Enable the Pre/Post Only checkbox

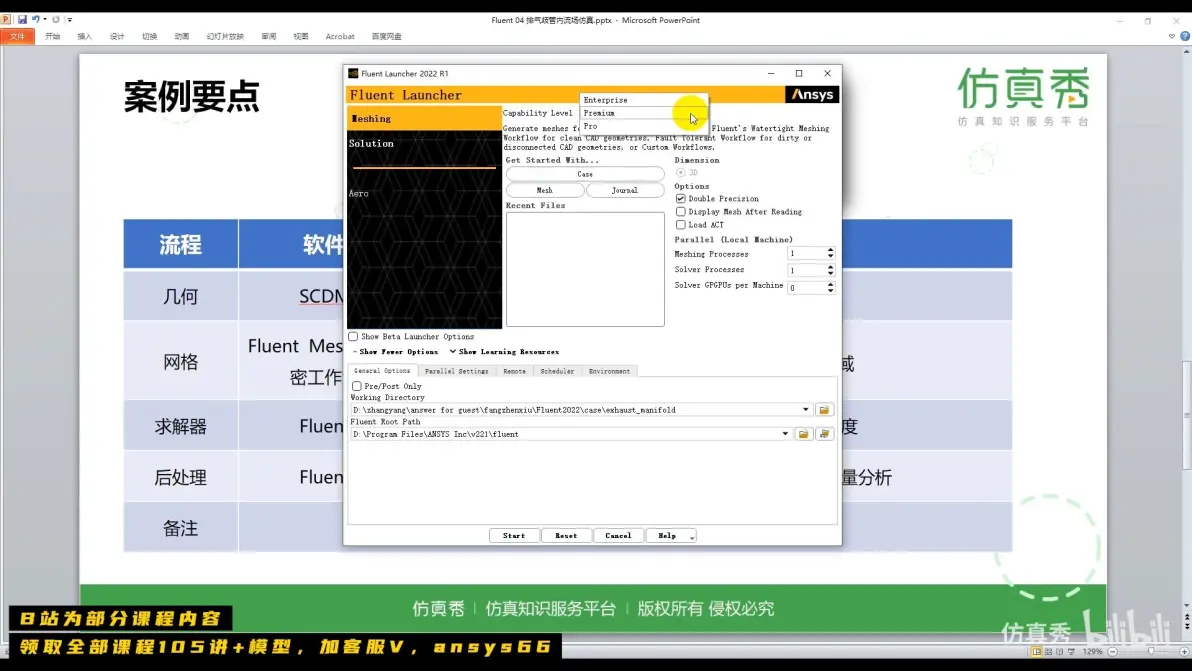[357, 386]
